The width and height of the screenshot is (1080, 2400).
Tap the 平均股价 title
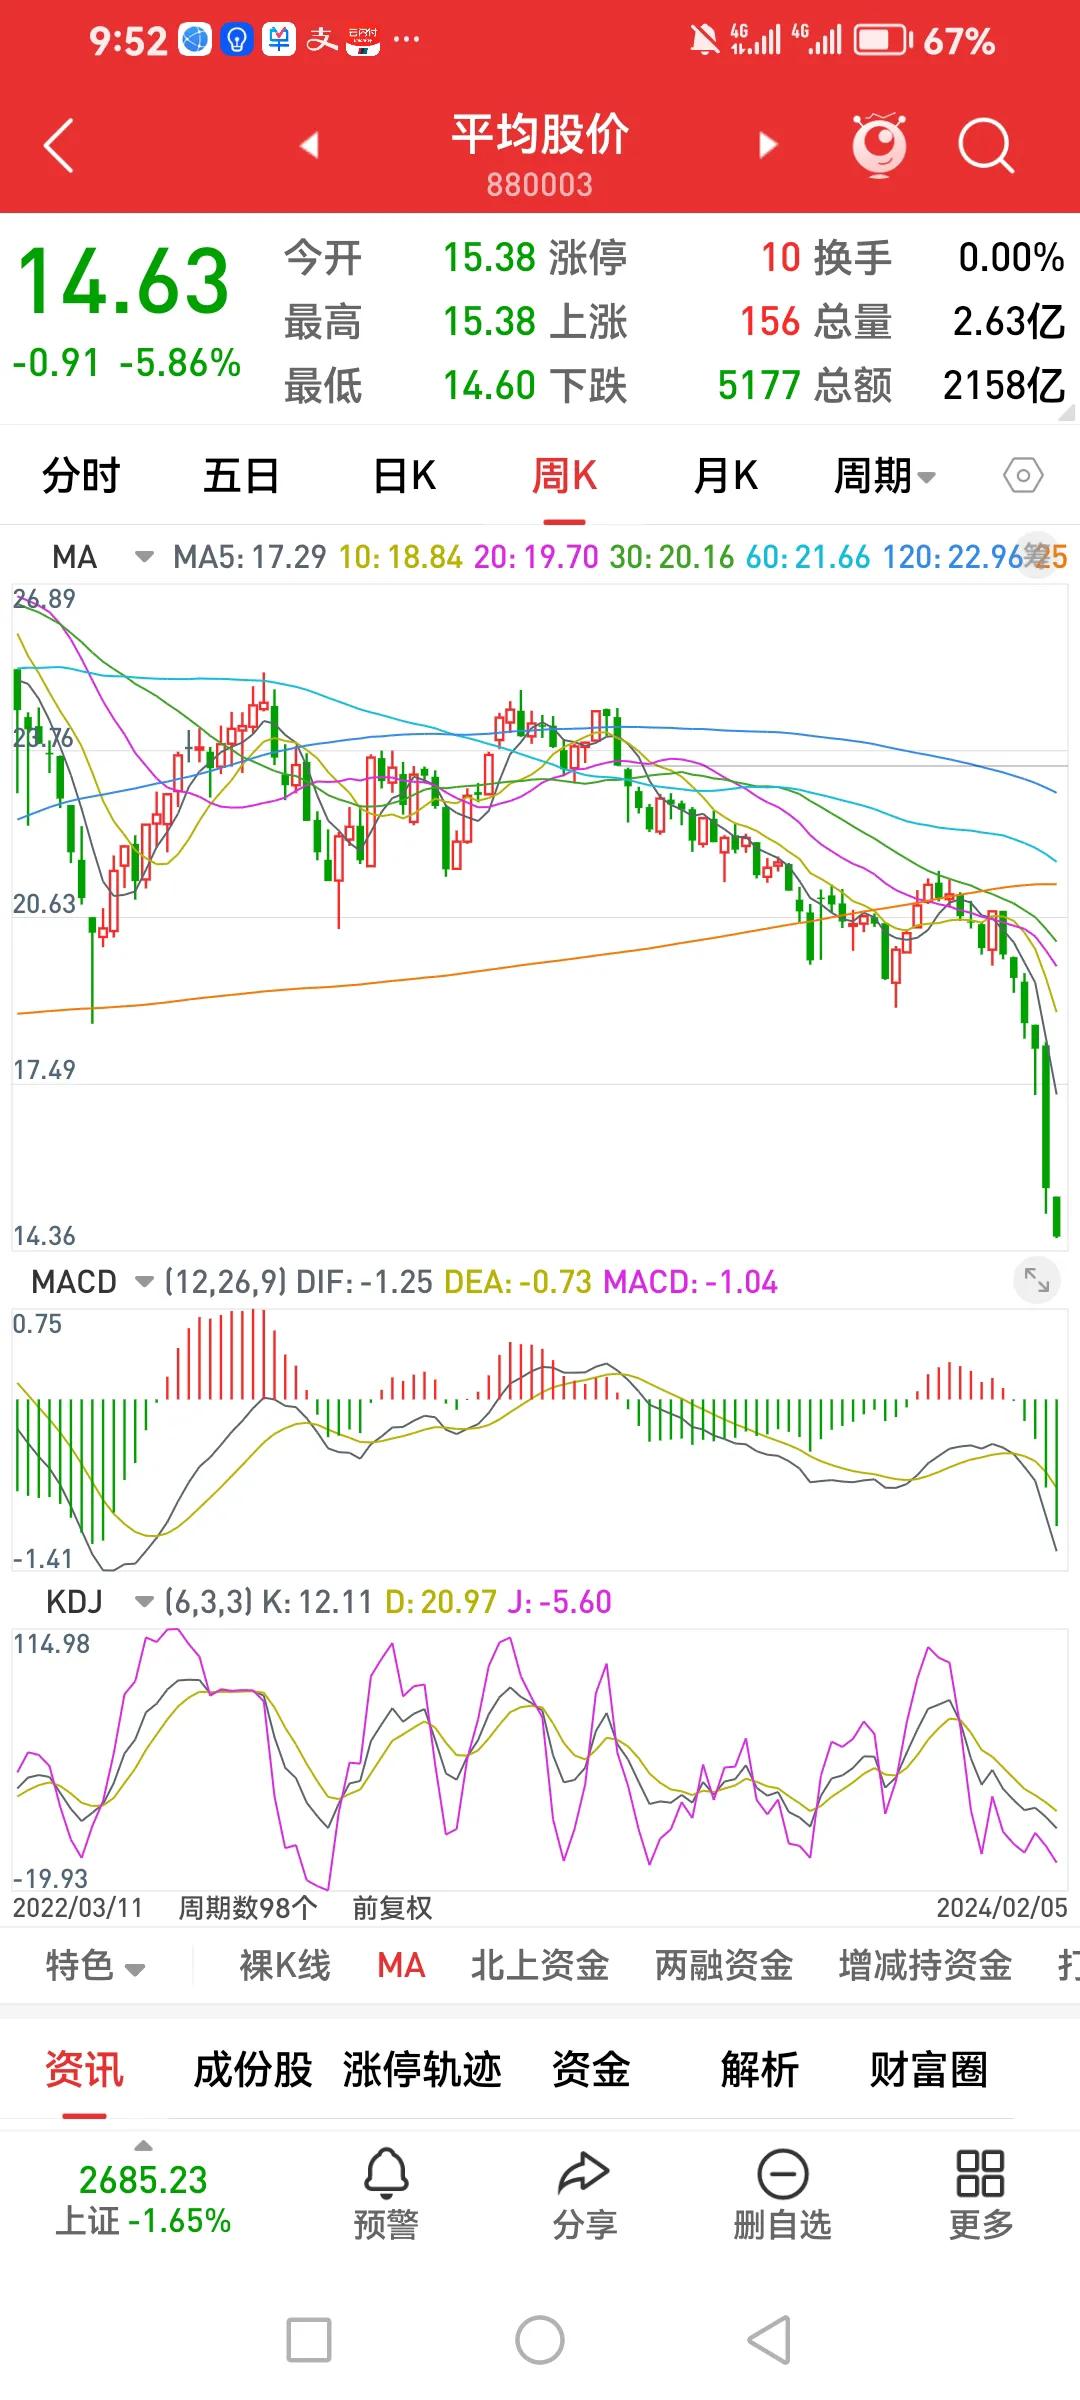tap(540, 135)
